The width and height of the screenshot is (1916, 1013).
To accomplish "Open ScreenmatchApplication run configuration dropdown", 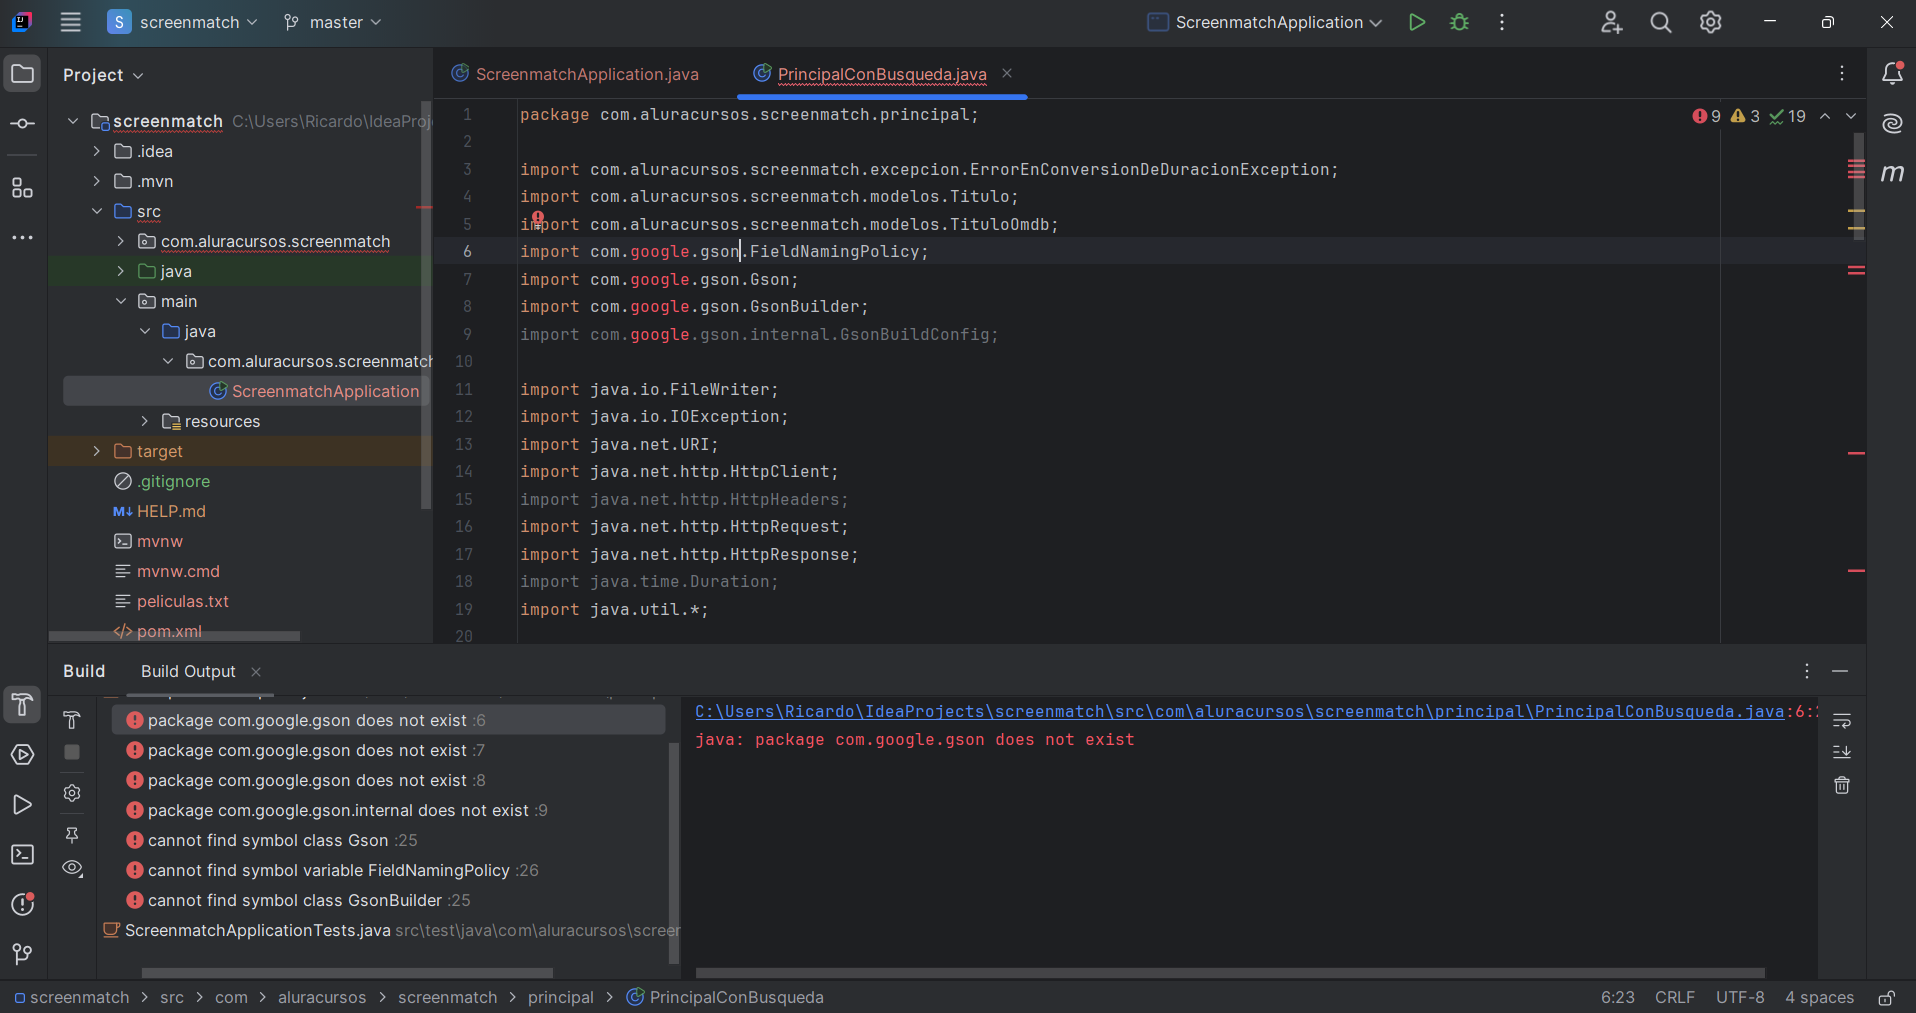I will click(1265, 22).
